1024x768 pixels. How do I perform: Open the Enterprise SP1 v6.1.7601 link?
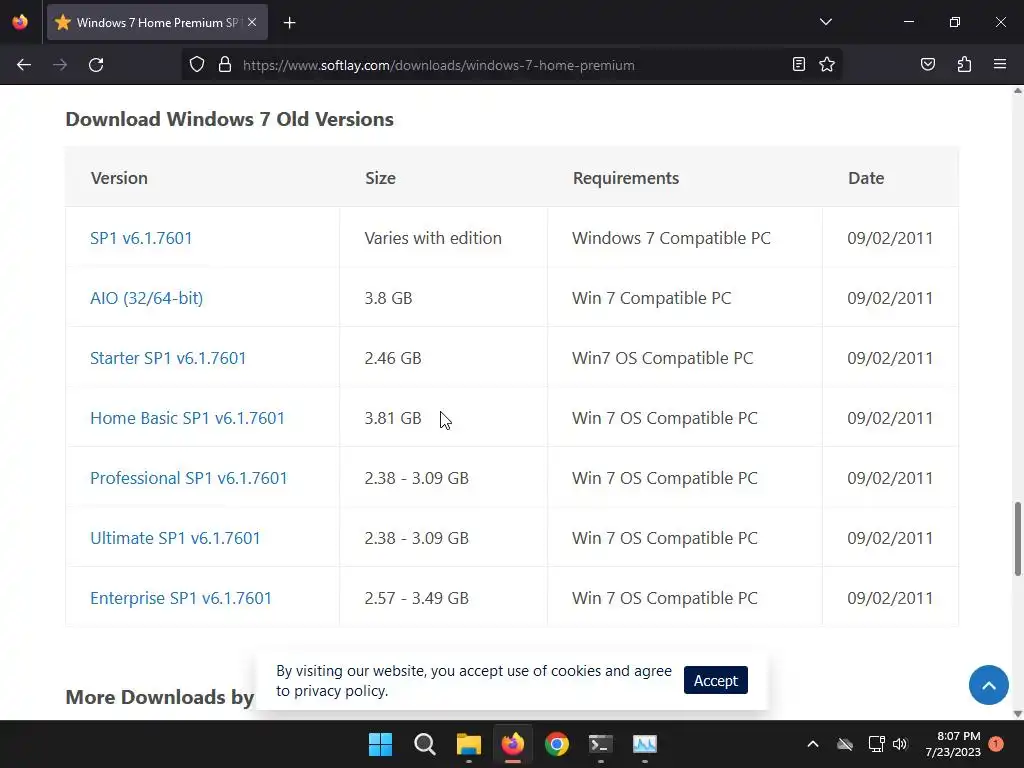181,598
